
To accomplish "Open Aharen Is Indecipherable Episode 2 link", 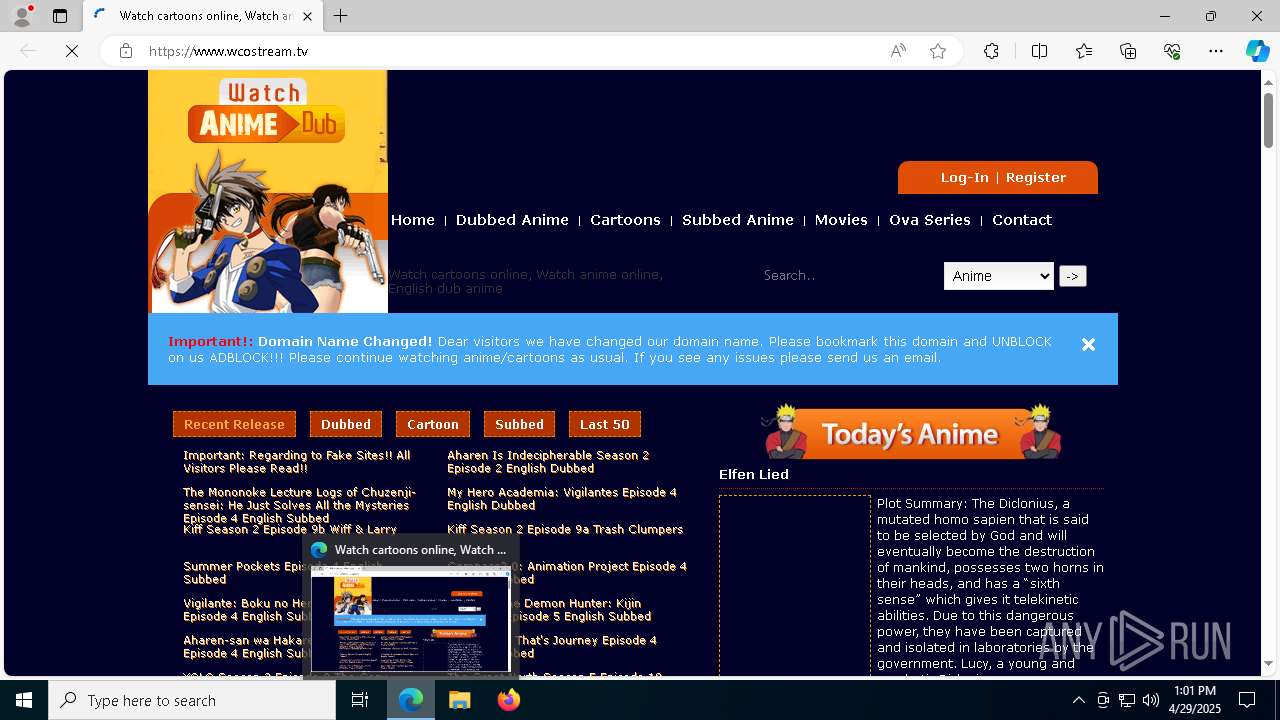I will (x=548, y=462).
